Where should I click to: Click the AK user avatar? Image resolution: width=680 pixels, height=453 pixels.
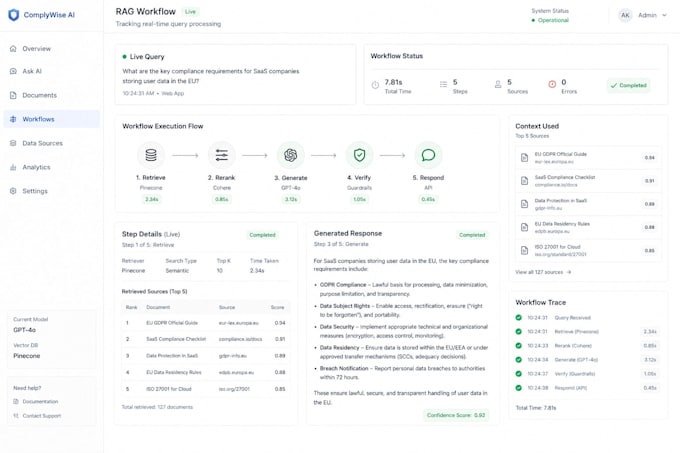click(x=625, y=15)
